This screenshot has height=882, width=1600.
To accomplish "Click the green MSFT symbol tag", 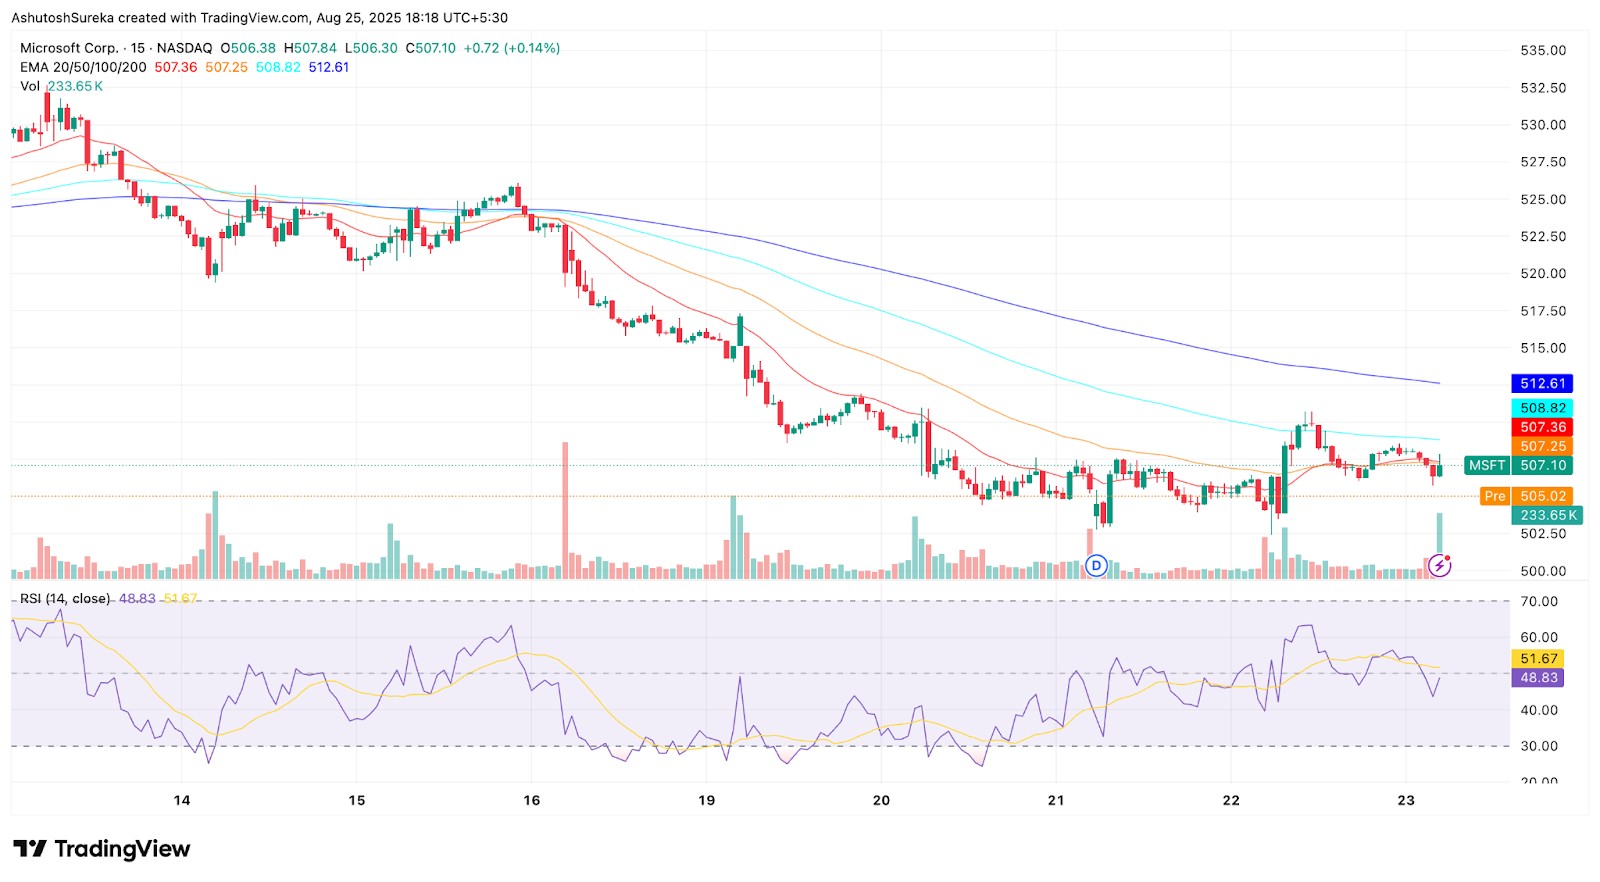I will coord(1487,465).
